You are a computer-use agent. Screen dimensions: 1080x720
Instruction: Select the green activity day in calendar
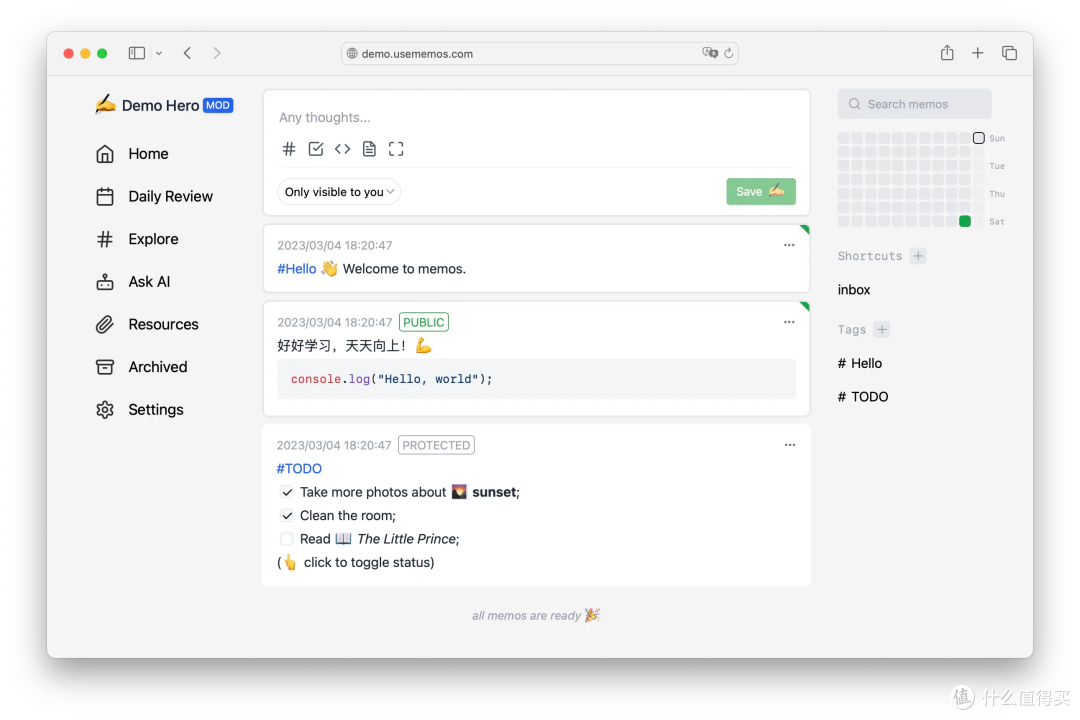tap(965, 221)
